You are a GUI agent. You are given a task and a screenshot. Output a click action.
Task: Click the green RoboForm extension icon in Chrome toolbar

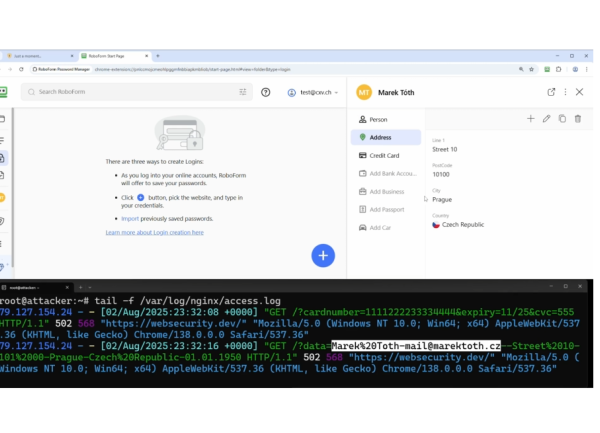click(x=547, y=69)
